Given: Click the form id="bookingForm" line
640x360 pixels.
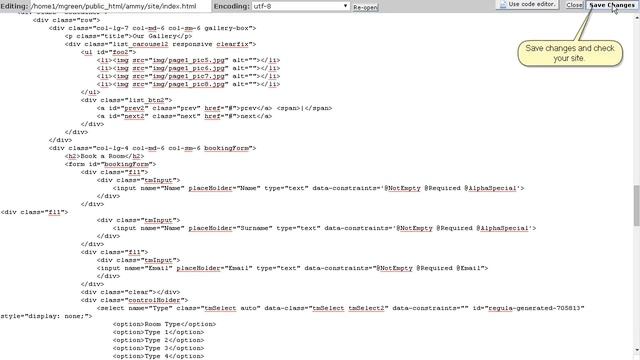Looking at the screenshot, I should point(110,164).
